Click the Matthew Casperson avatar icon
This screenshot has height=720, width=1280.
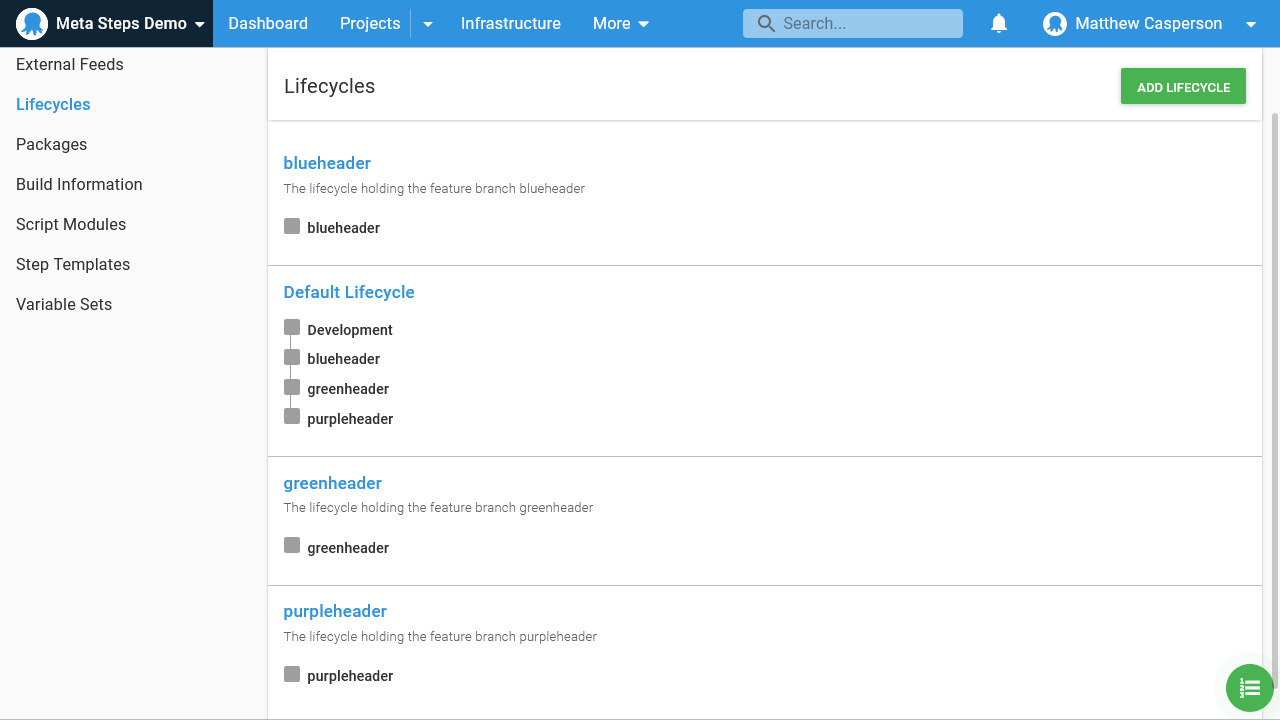point(1054,24)
